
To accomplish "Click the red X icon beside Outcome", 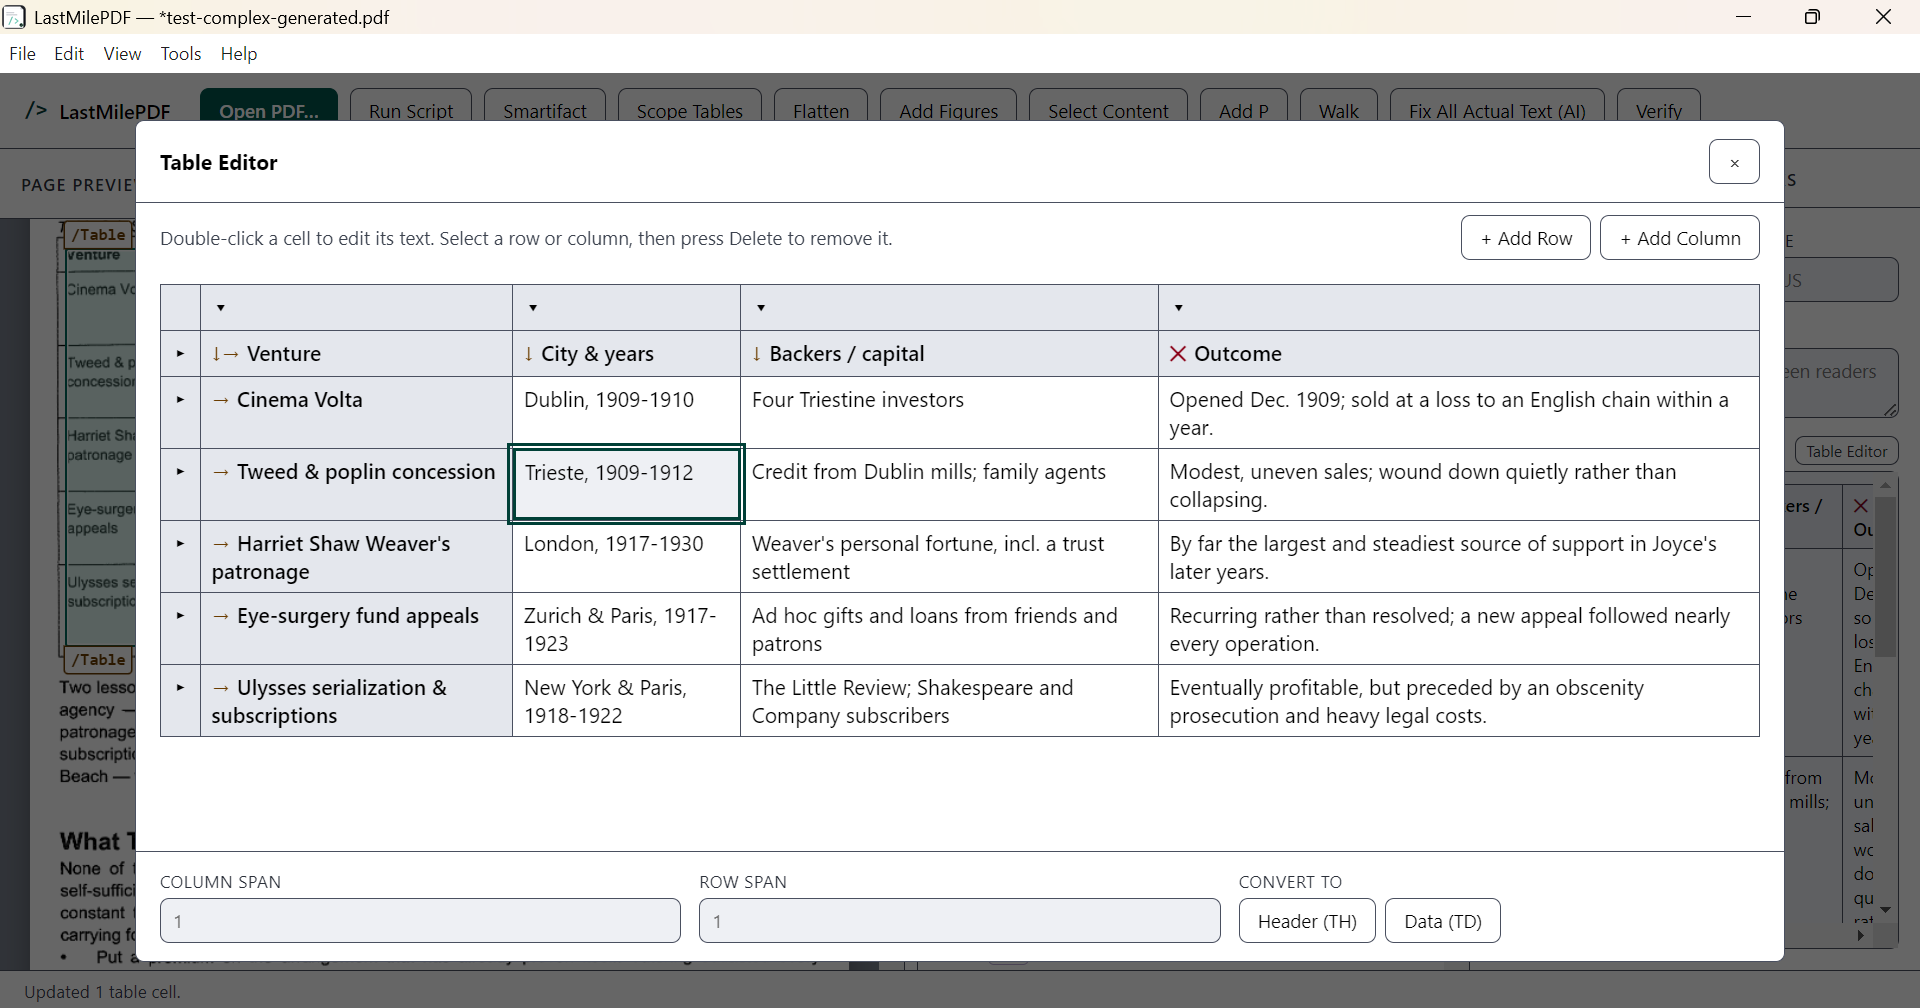I will [x=1178, y=354].
